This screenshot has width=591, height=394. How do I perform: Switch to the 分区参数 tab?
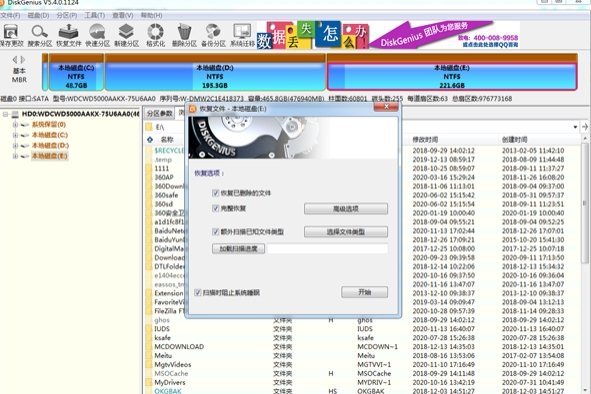point(159,113)
